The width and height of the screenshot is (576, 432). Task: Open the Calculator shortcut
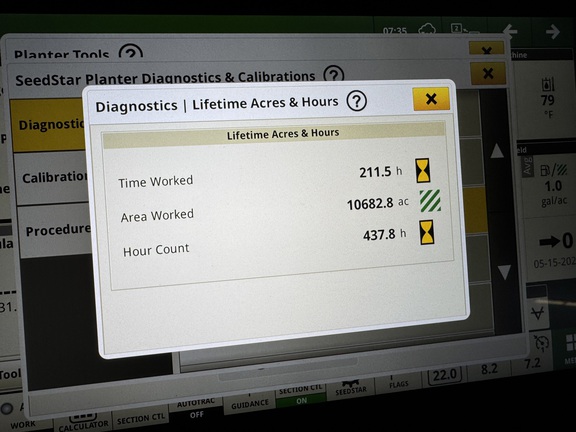click(x=83, y=422)
